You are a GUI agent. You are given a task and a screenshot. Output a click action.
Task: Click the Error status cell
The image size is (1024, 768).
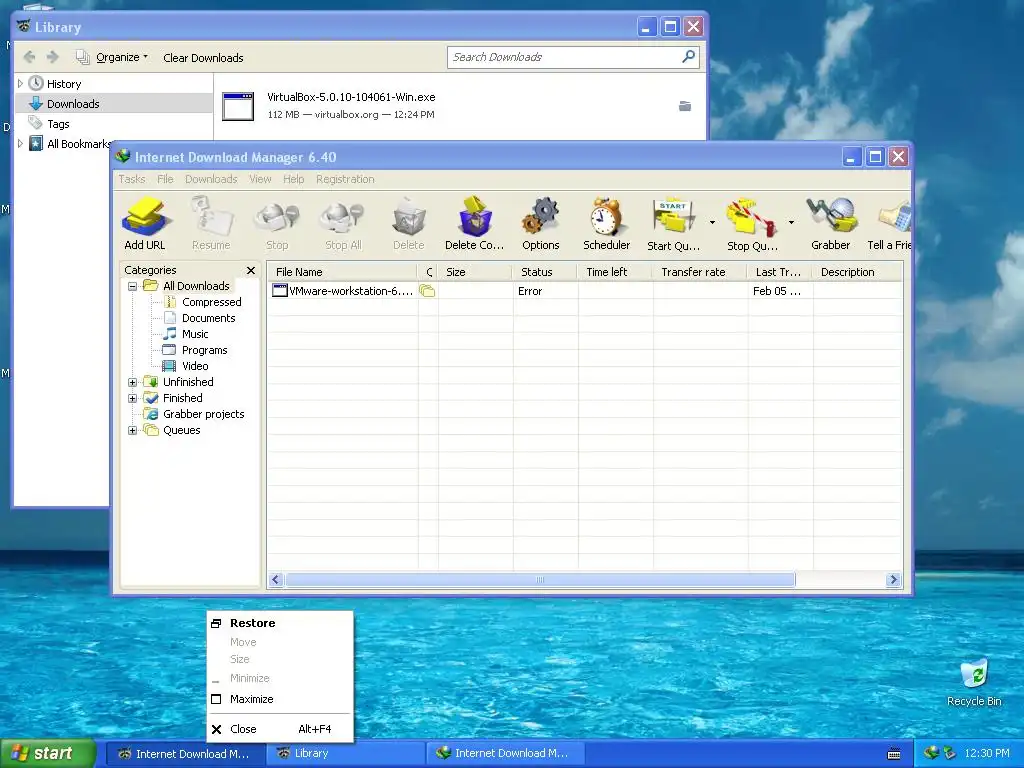[530, 291]
